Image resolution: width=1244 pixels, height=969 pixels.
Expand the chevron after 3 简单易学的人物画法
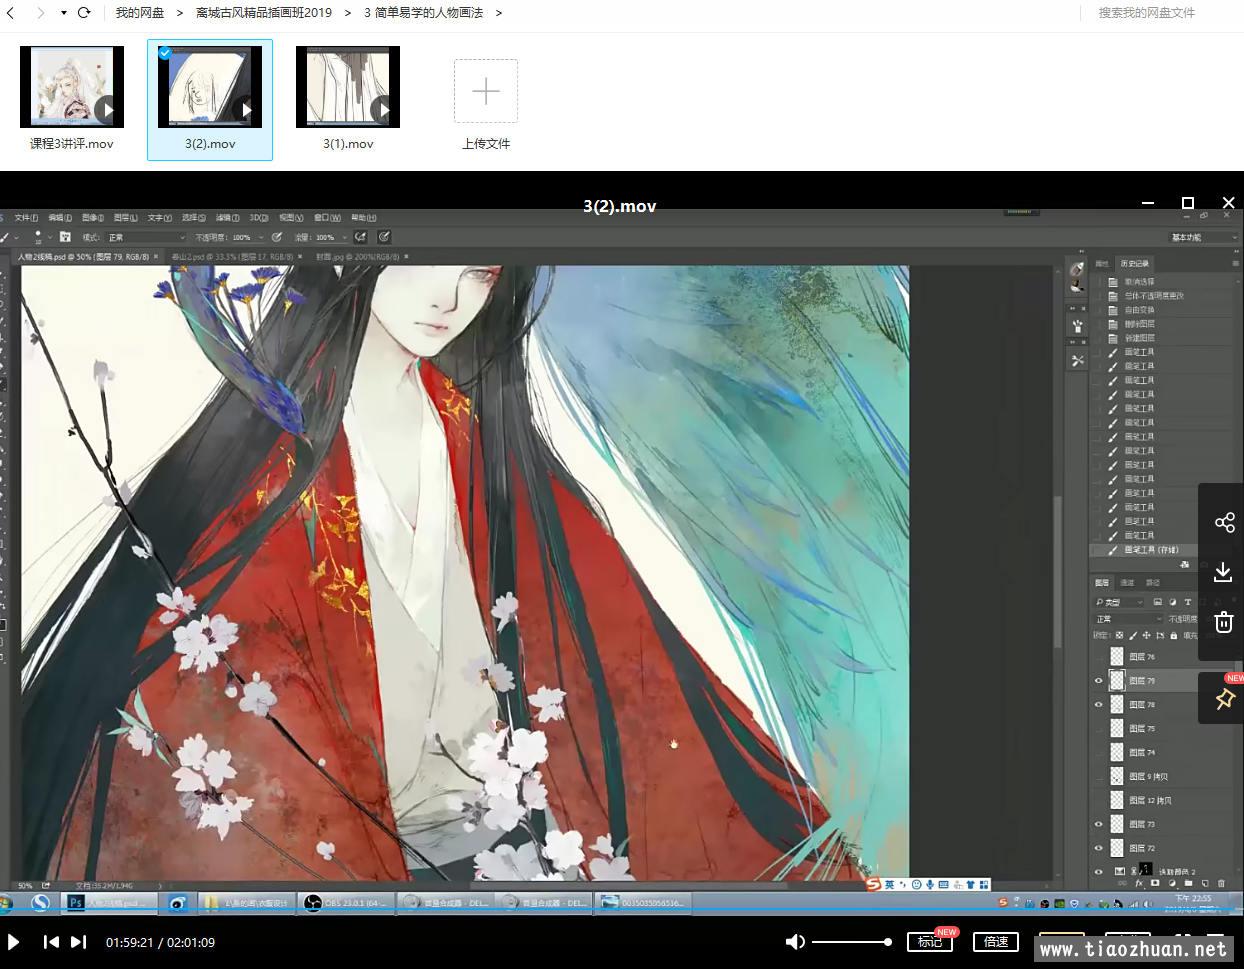(x=499, y=13)
